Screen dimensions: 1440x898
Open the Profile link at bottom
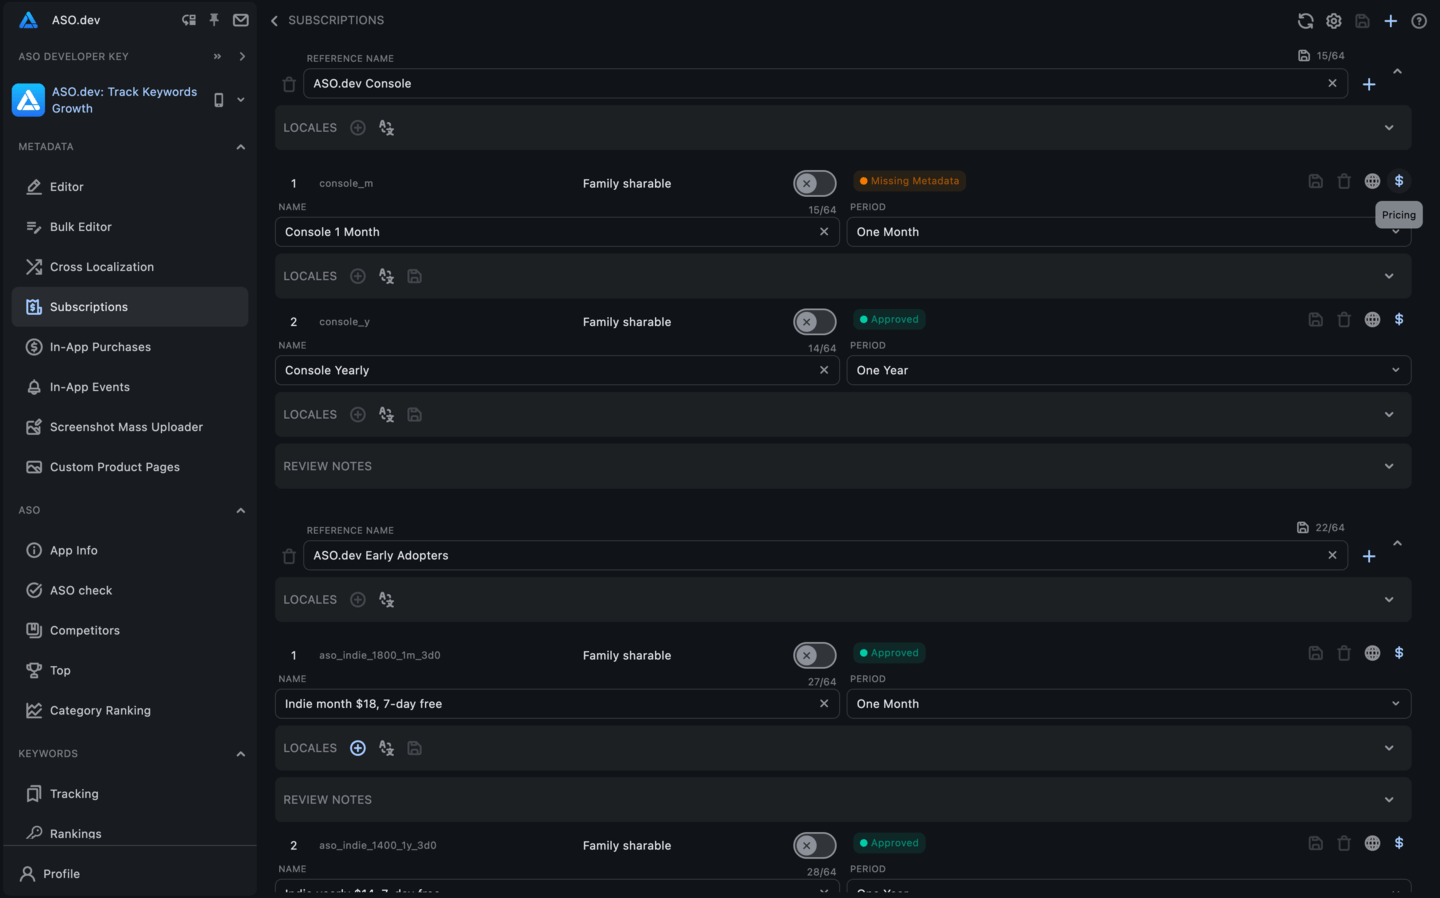tap(61, 874)
